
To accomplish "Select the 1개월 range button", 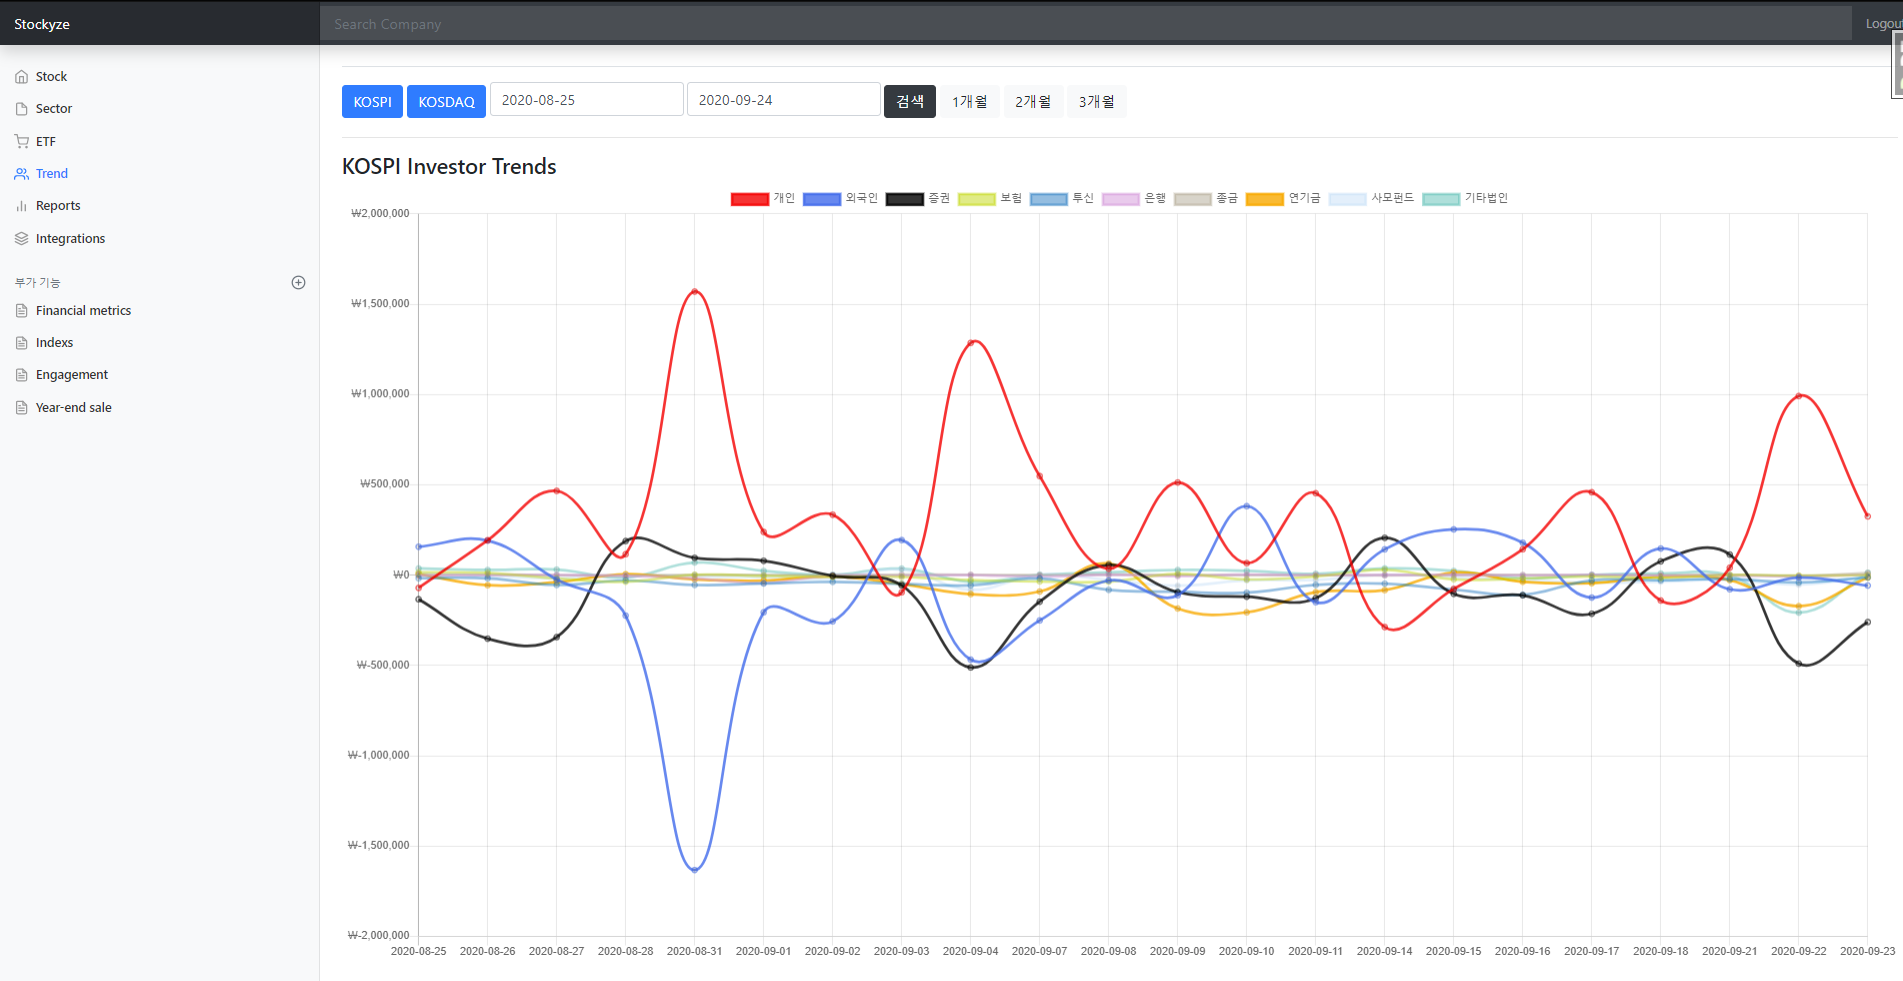I will click(969, 102).
